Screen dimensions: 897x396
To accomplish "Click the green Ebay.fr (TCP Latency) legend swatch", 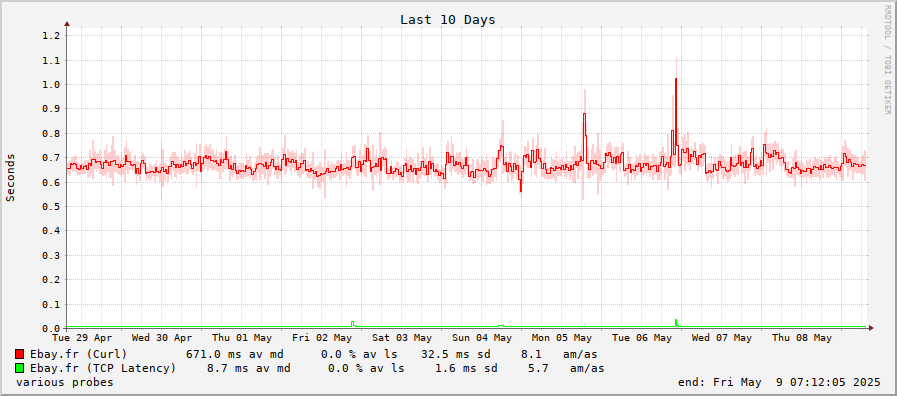I will [20, 368].
